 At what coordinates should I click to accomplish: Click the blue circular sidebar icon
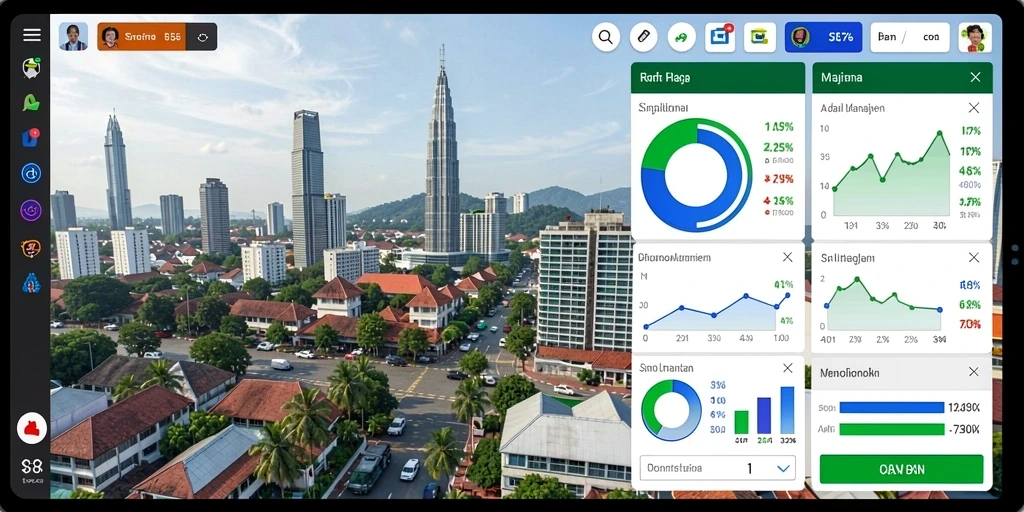tap(31, 173)
